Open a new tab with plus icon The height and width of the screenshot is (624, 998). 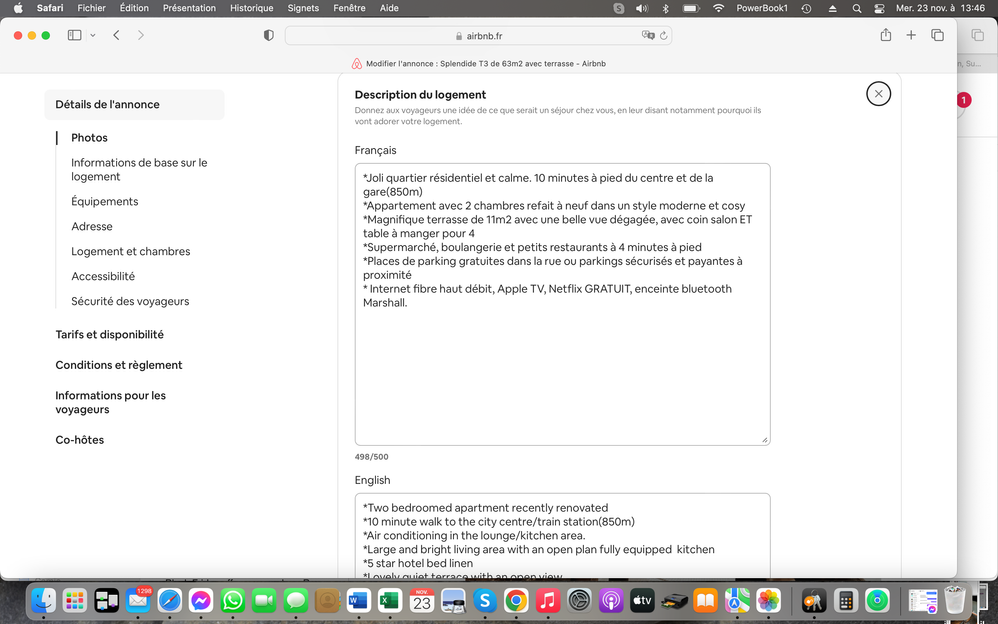point(911,35)
